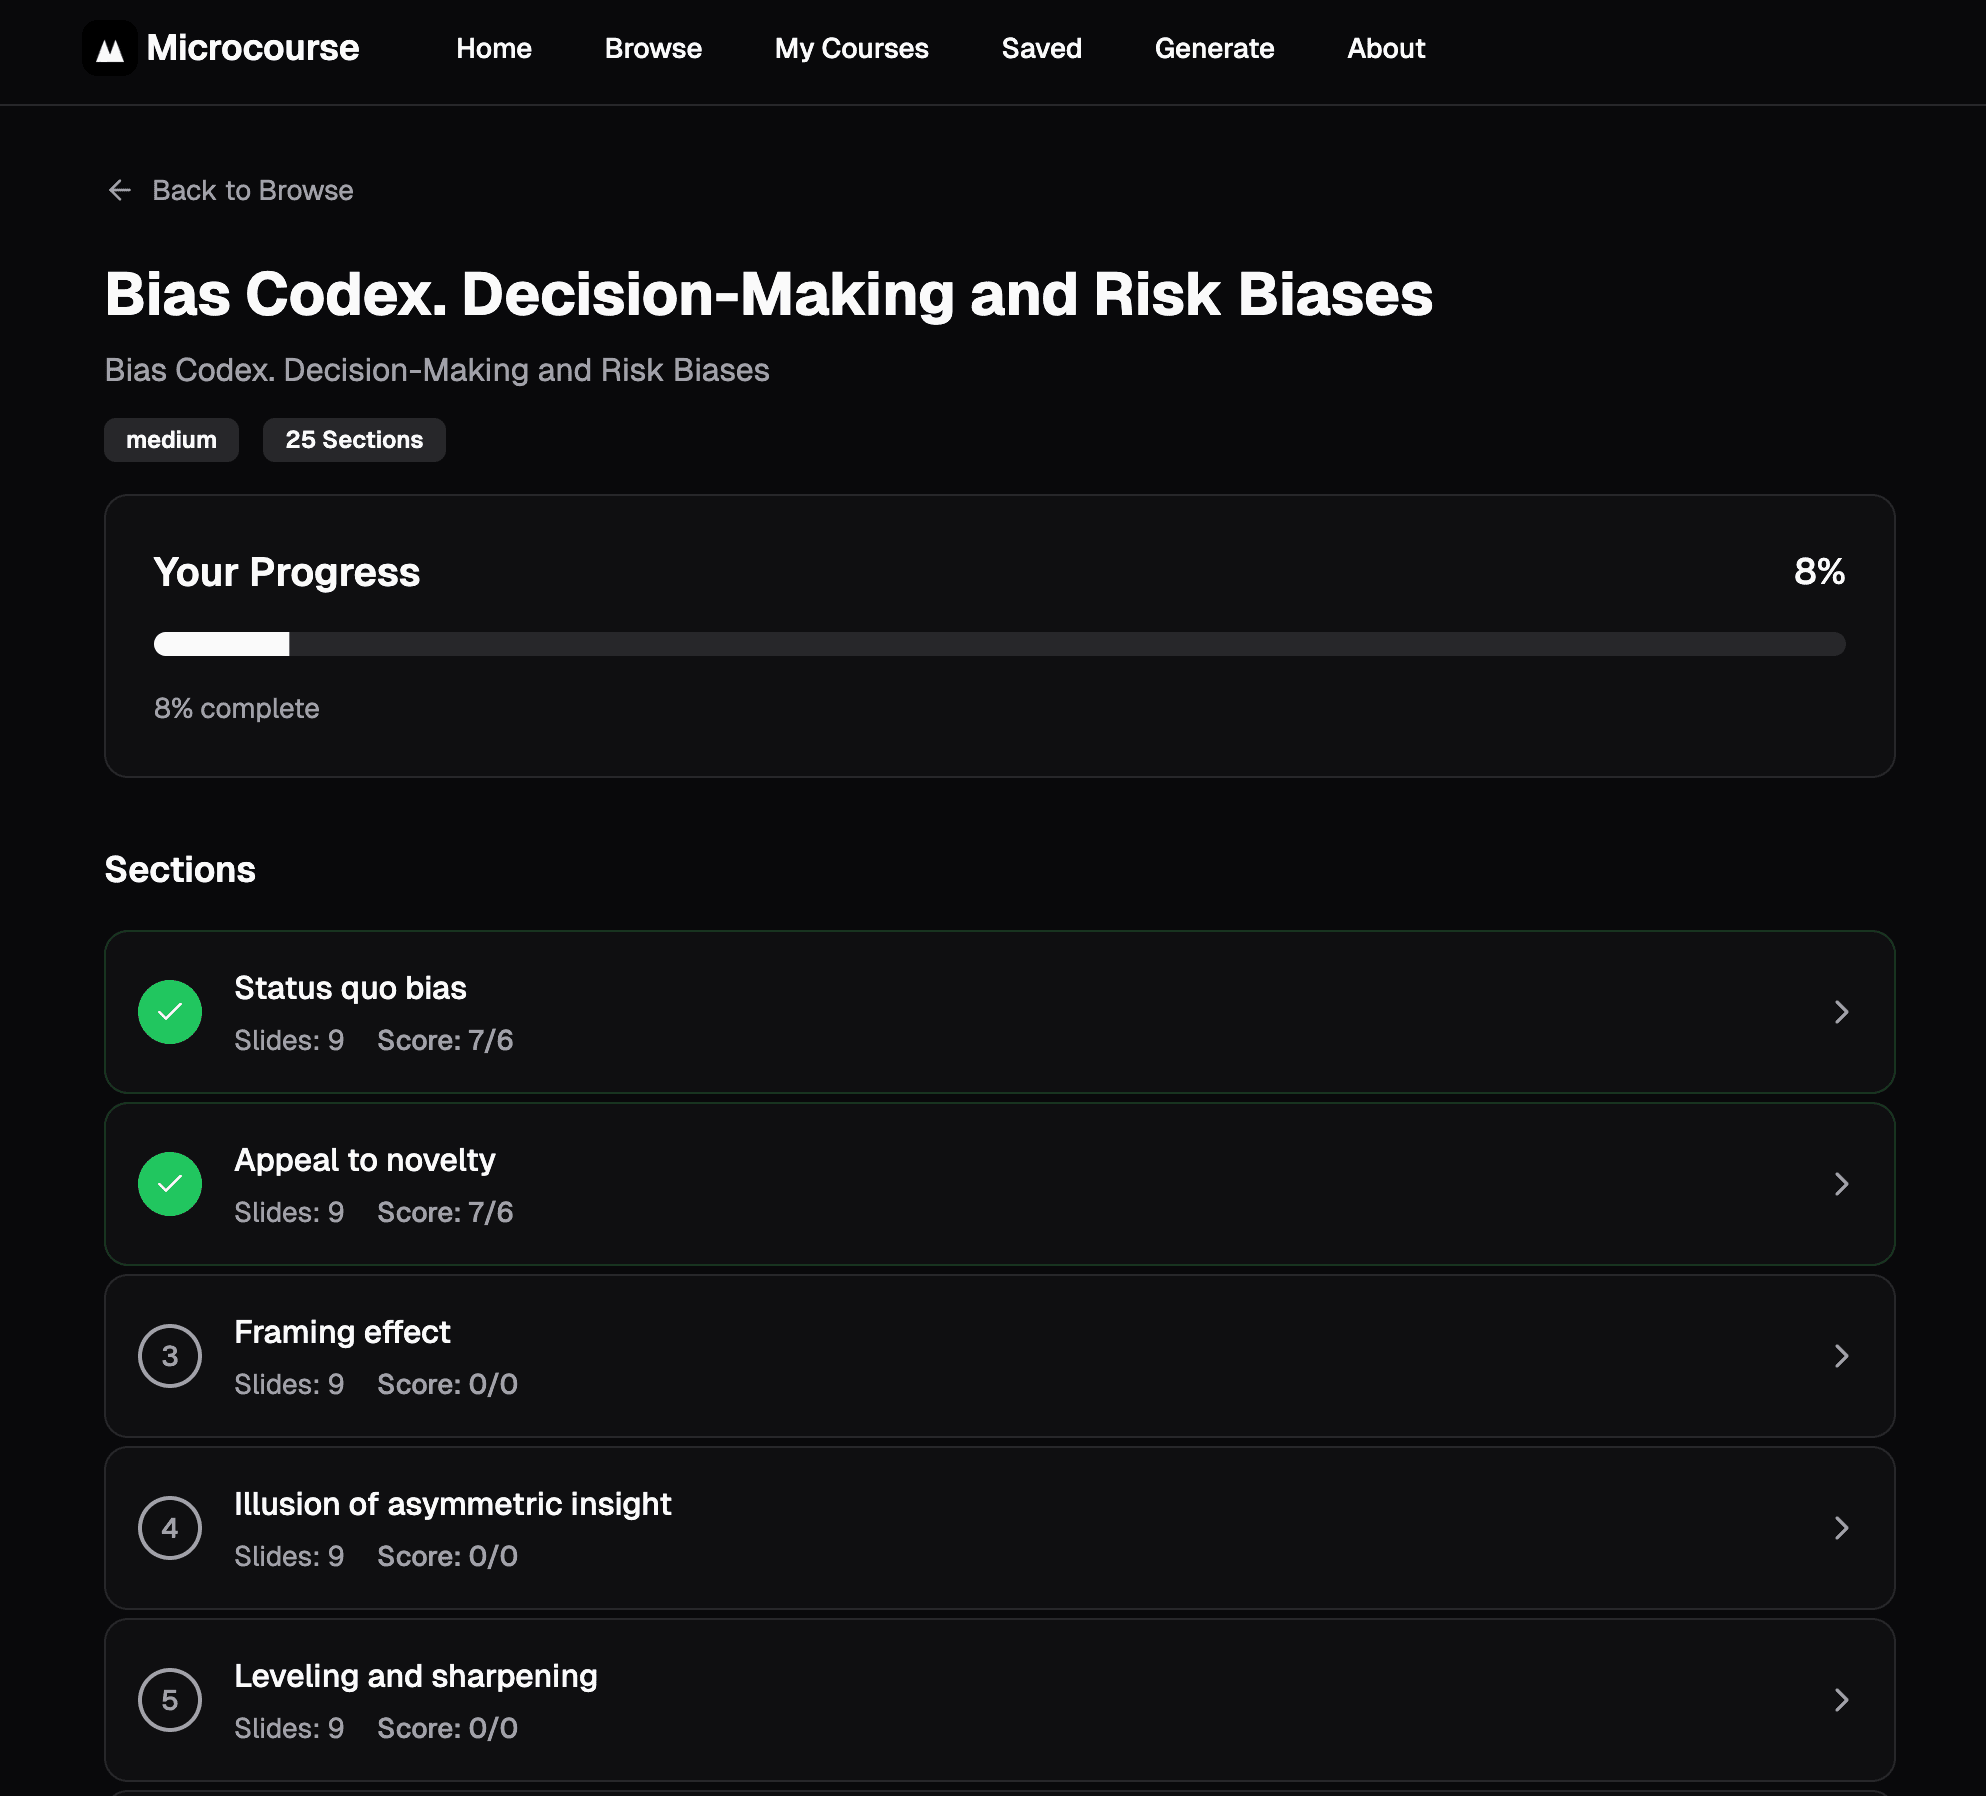Open the Generate nav item
1986x1796 pixels.
click(x=1214, y=48)
